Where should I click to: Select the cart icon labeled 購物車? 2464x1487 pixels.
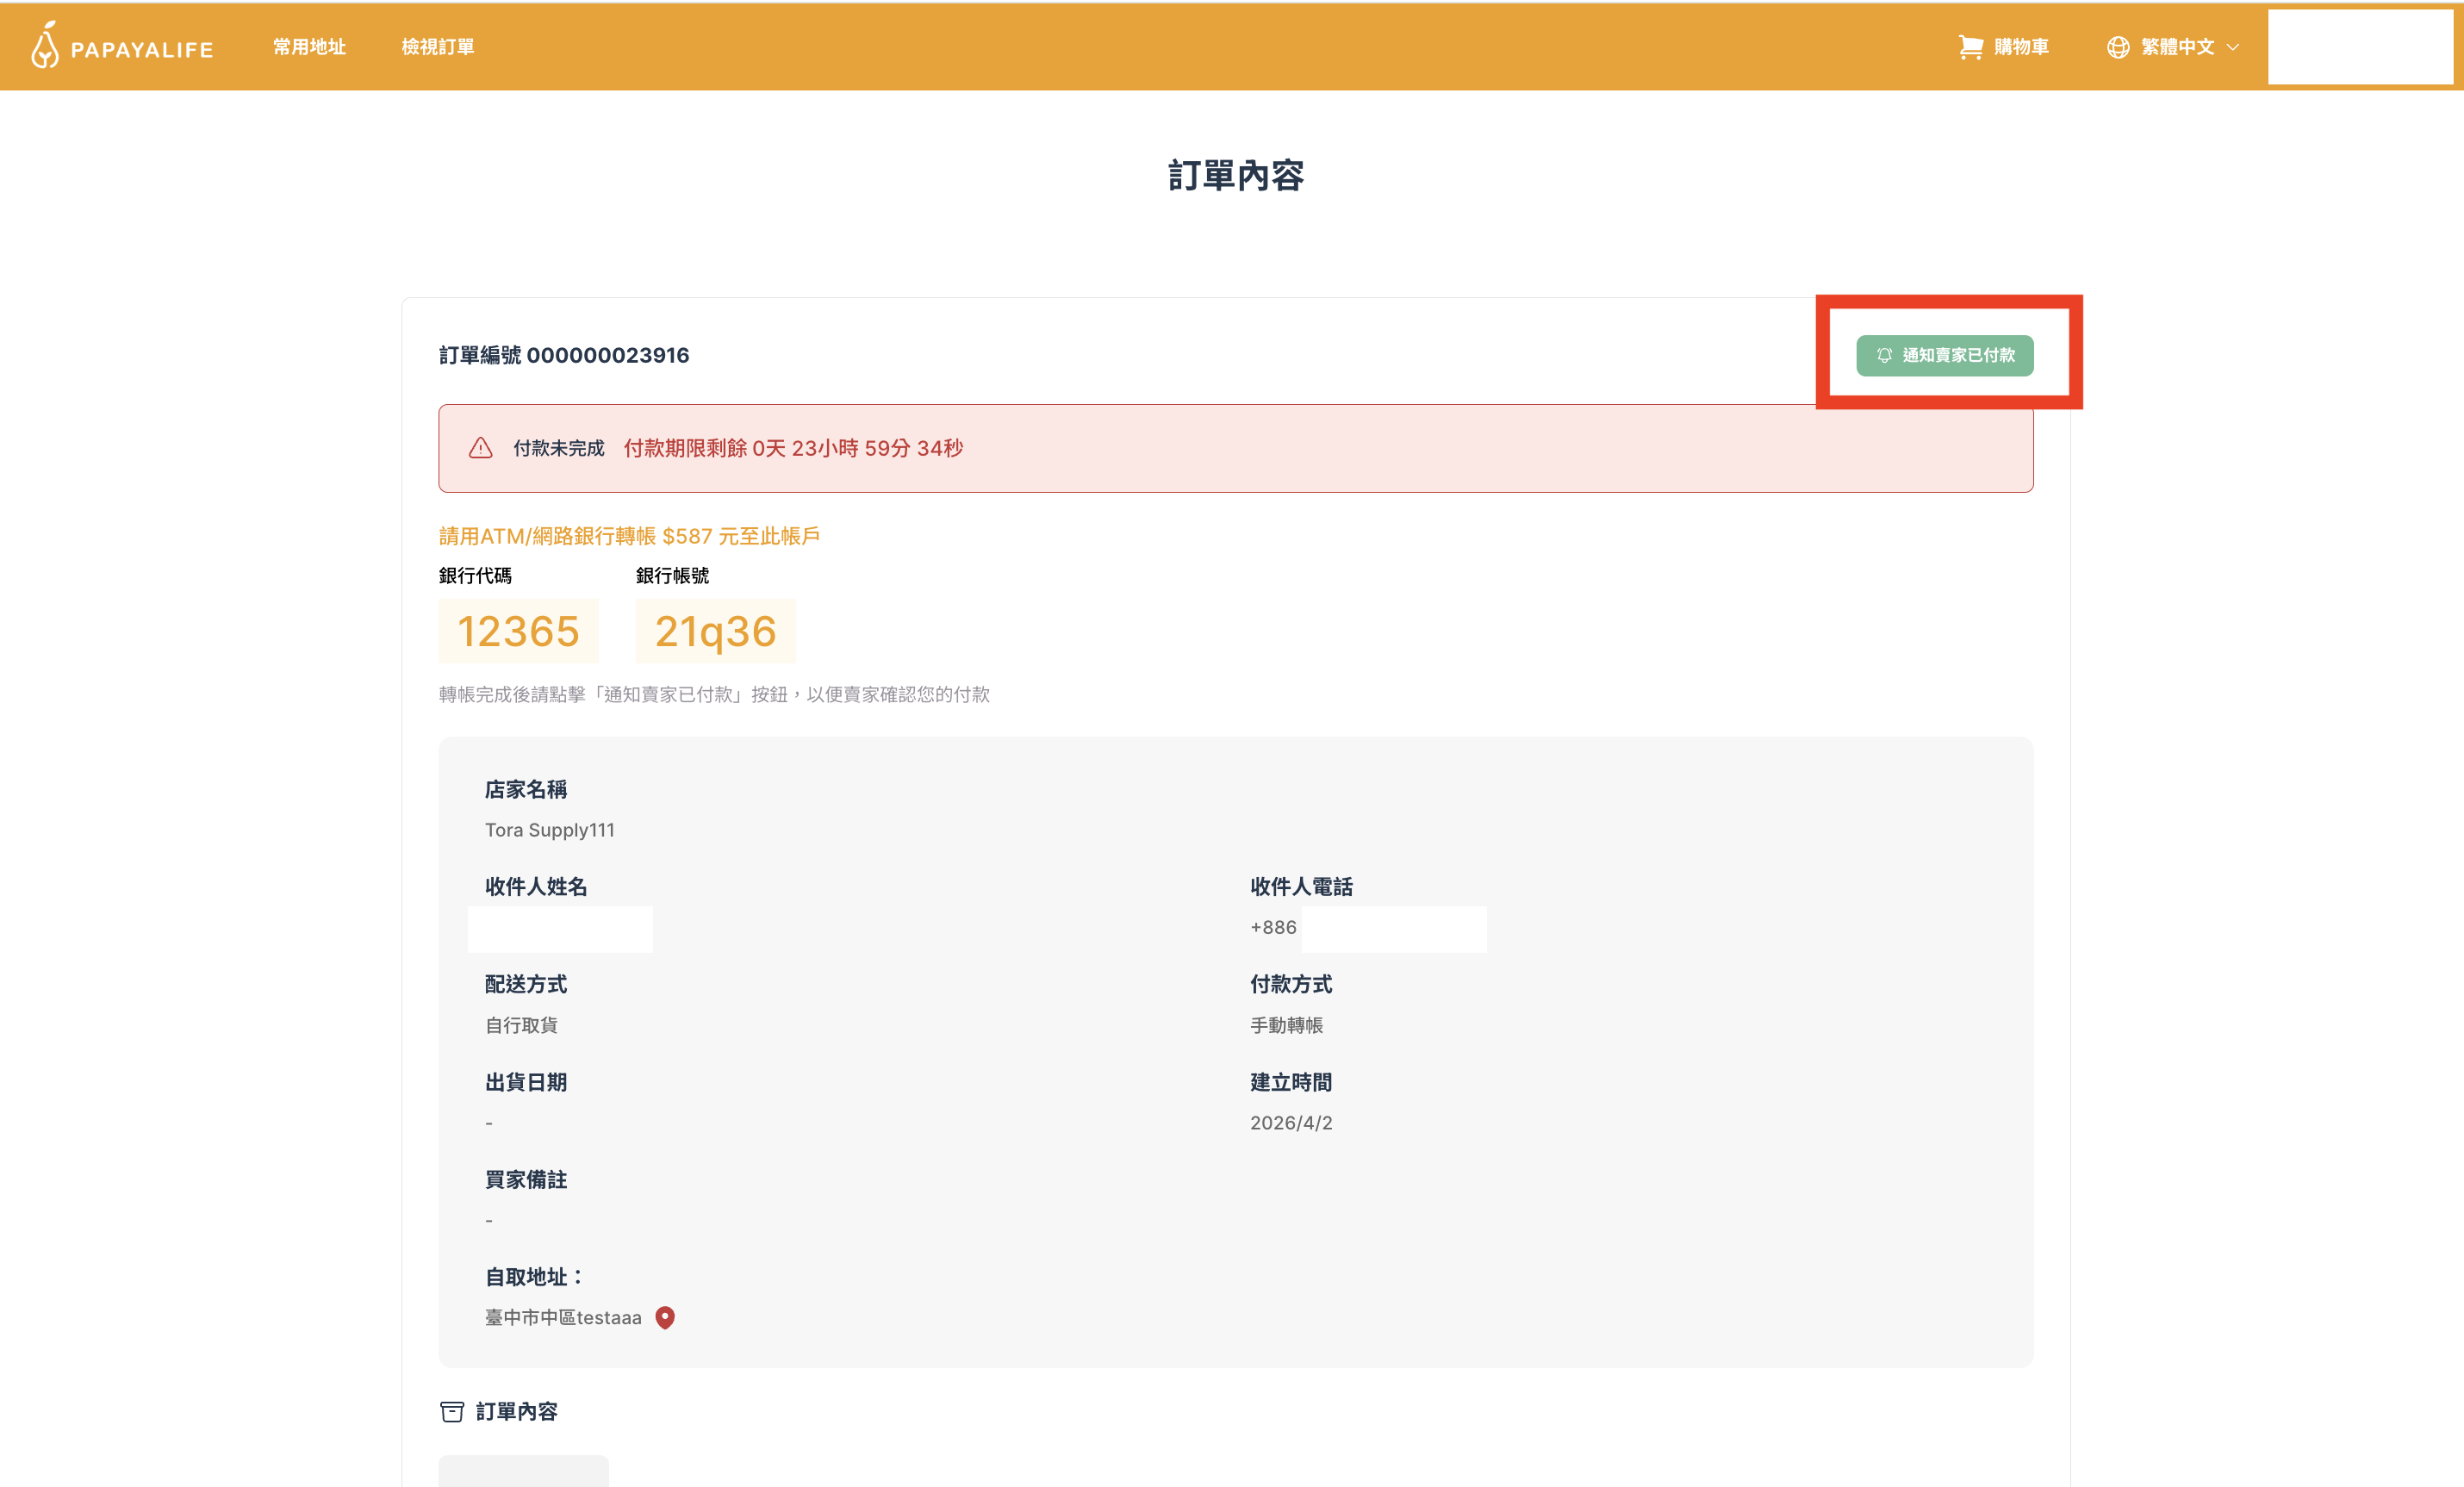tap(2003, 46)
